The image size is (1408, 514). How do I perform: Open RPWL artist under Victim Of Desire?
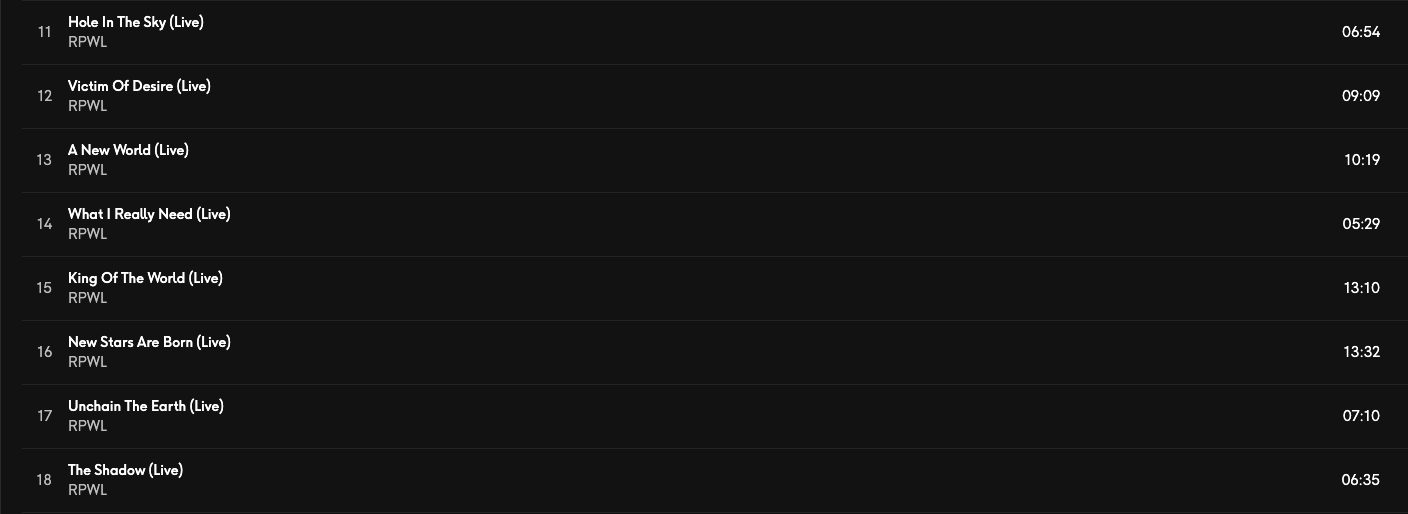point(87,106)
